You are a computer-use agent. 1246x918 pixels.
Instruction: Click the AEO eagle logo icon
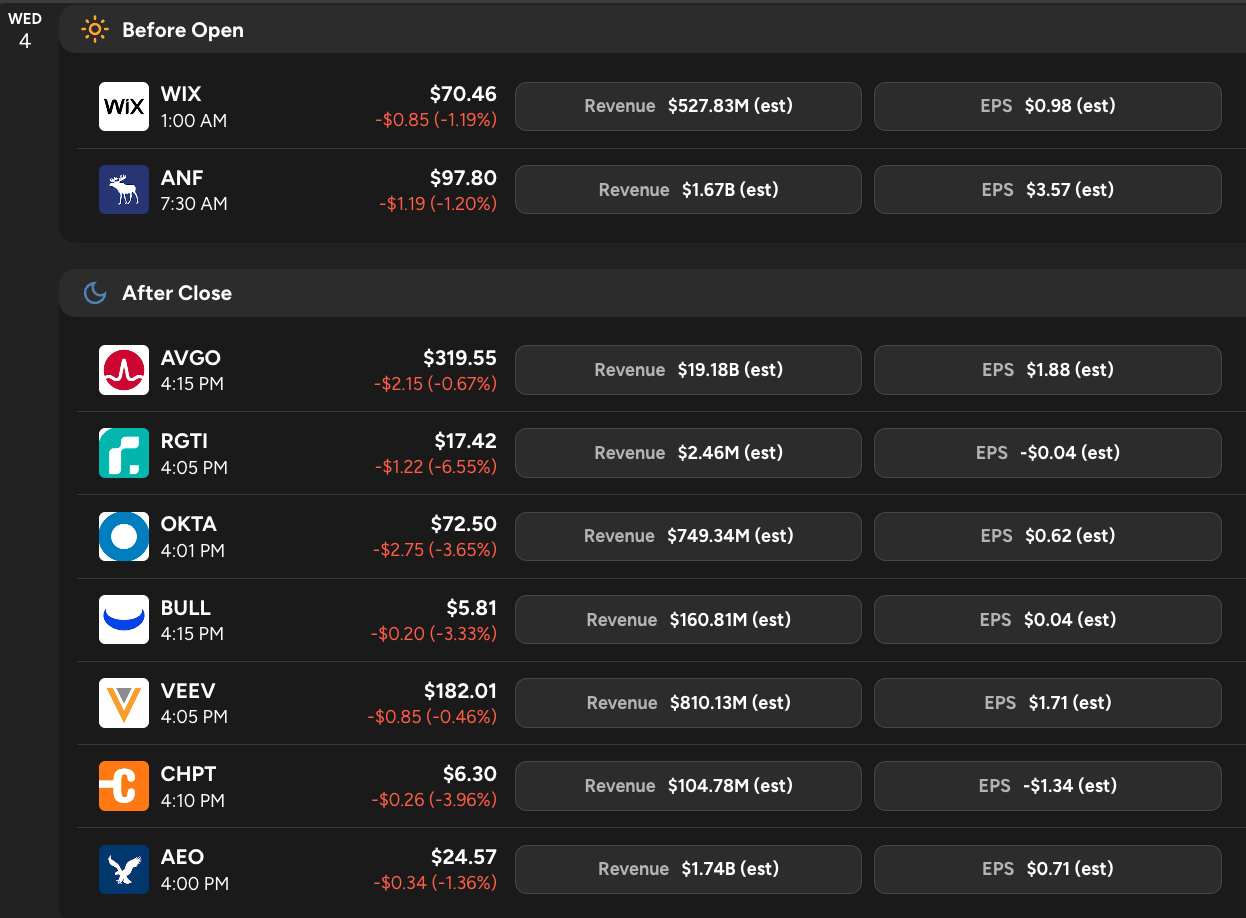click(x=124, y=869)
